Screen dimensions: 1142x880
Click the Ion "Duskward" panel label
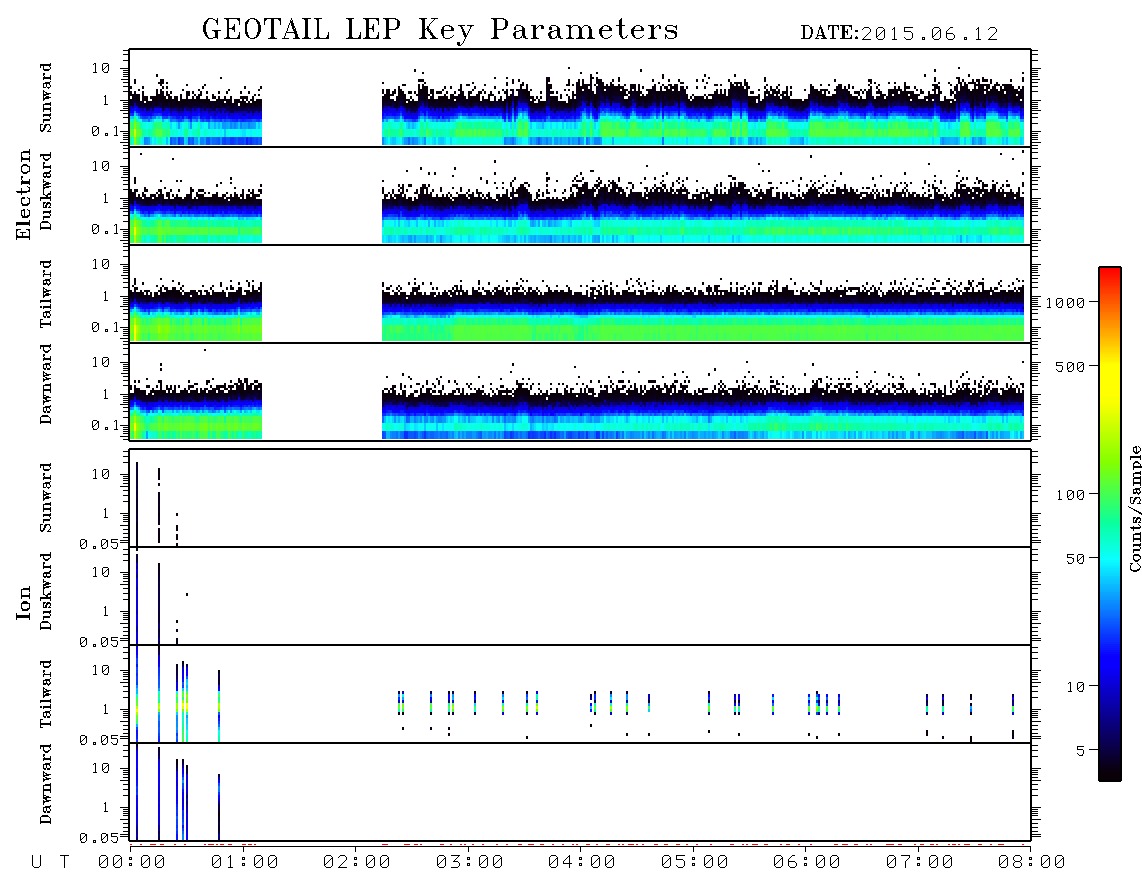point(46,591)
